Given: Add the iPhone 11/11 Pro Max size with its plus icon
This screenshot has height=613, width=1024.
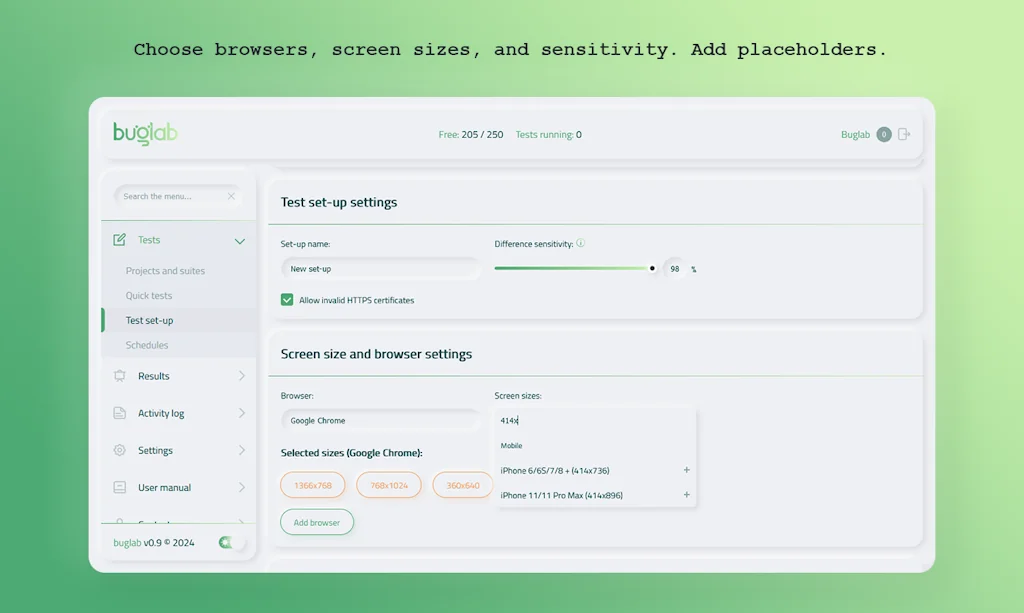Looking at the screenshot, I should coord(686,495).
